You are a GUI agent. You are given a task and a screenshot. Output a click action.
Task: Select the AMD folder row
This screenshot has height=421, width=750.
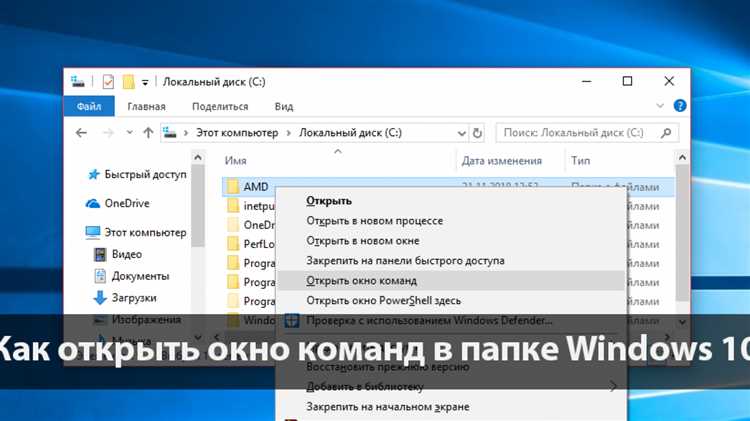[x=449, y=187]
